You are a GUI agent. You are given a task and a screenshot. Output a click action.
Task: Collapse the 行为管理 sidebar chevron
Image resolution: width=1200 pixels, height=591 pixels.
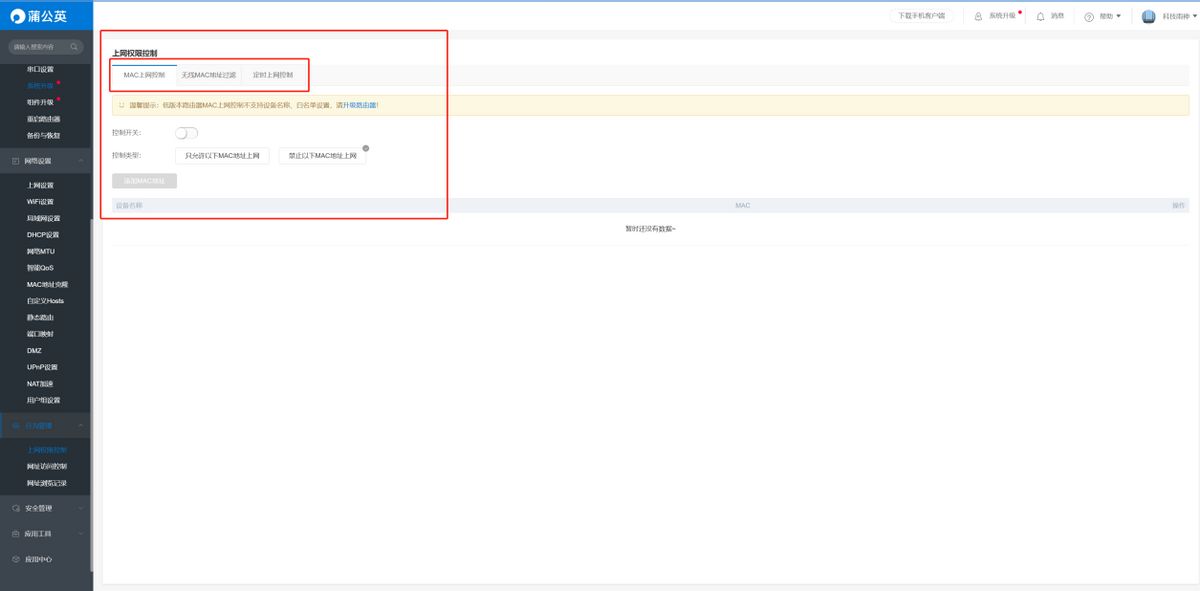tap(80, 427)
